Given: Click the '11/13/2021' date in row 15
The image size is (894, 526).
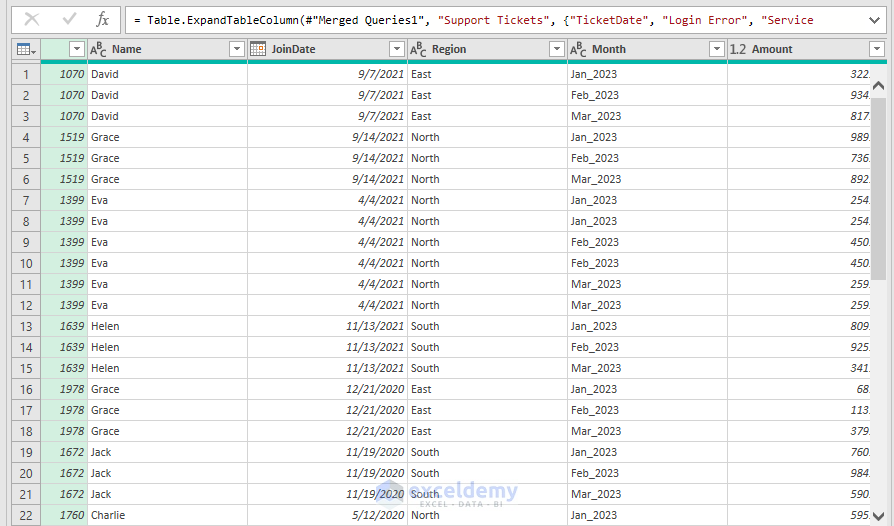Looking at the screenshot, I should (328, 368).
